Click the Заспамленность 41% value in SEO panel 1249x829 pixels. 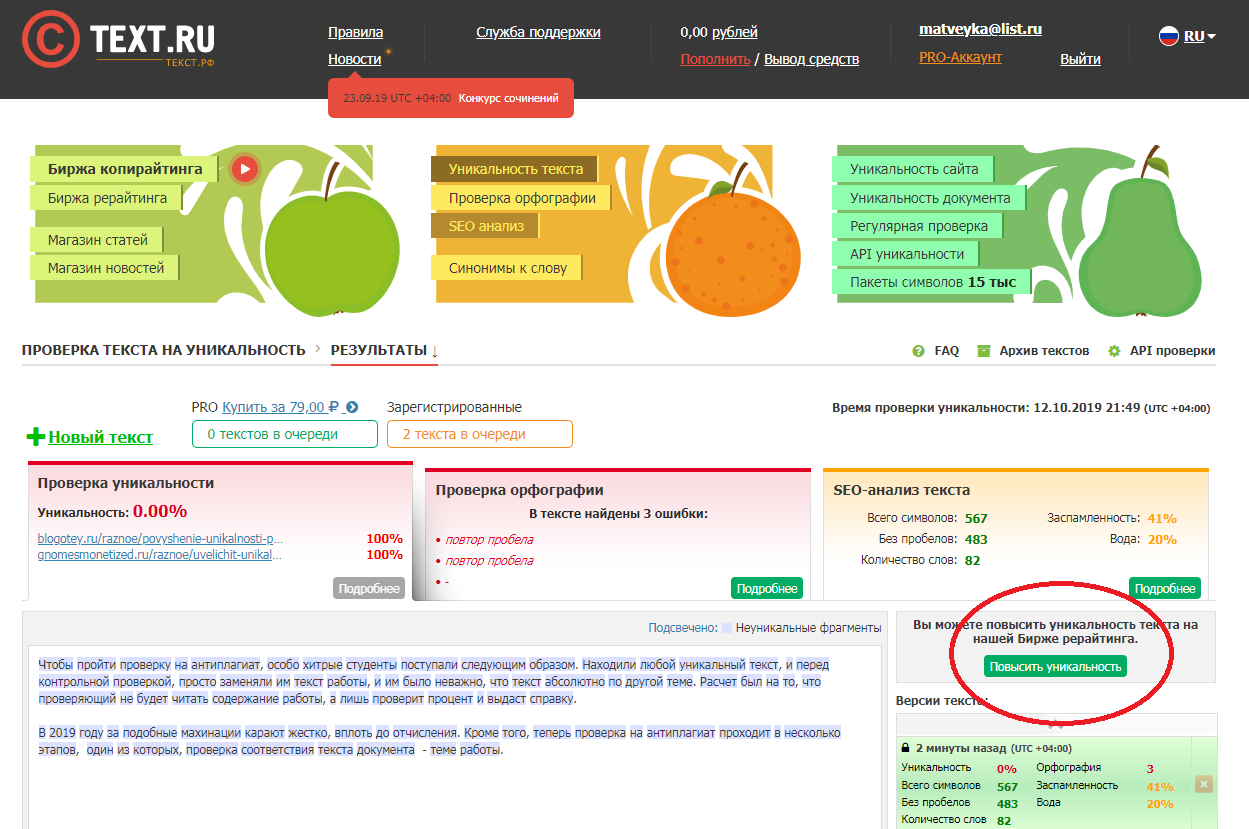[x=1161, y=518]
